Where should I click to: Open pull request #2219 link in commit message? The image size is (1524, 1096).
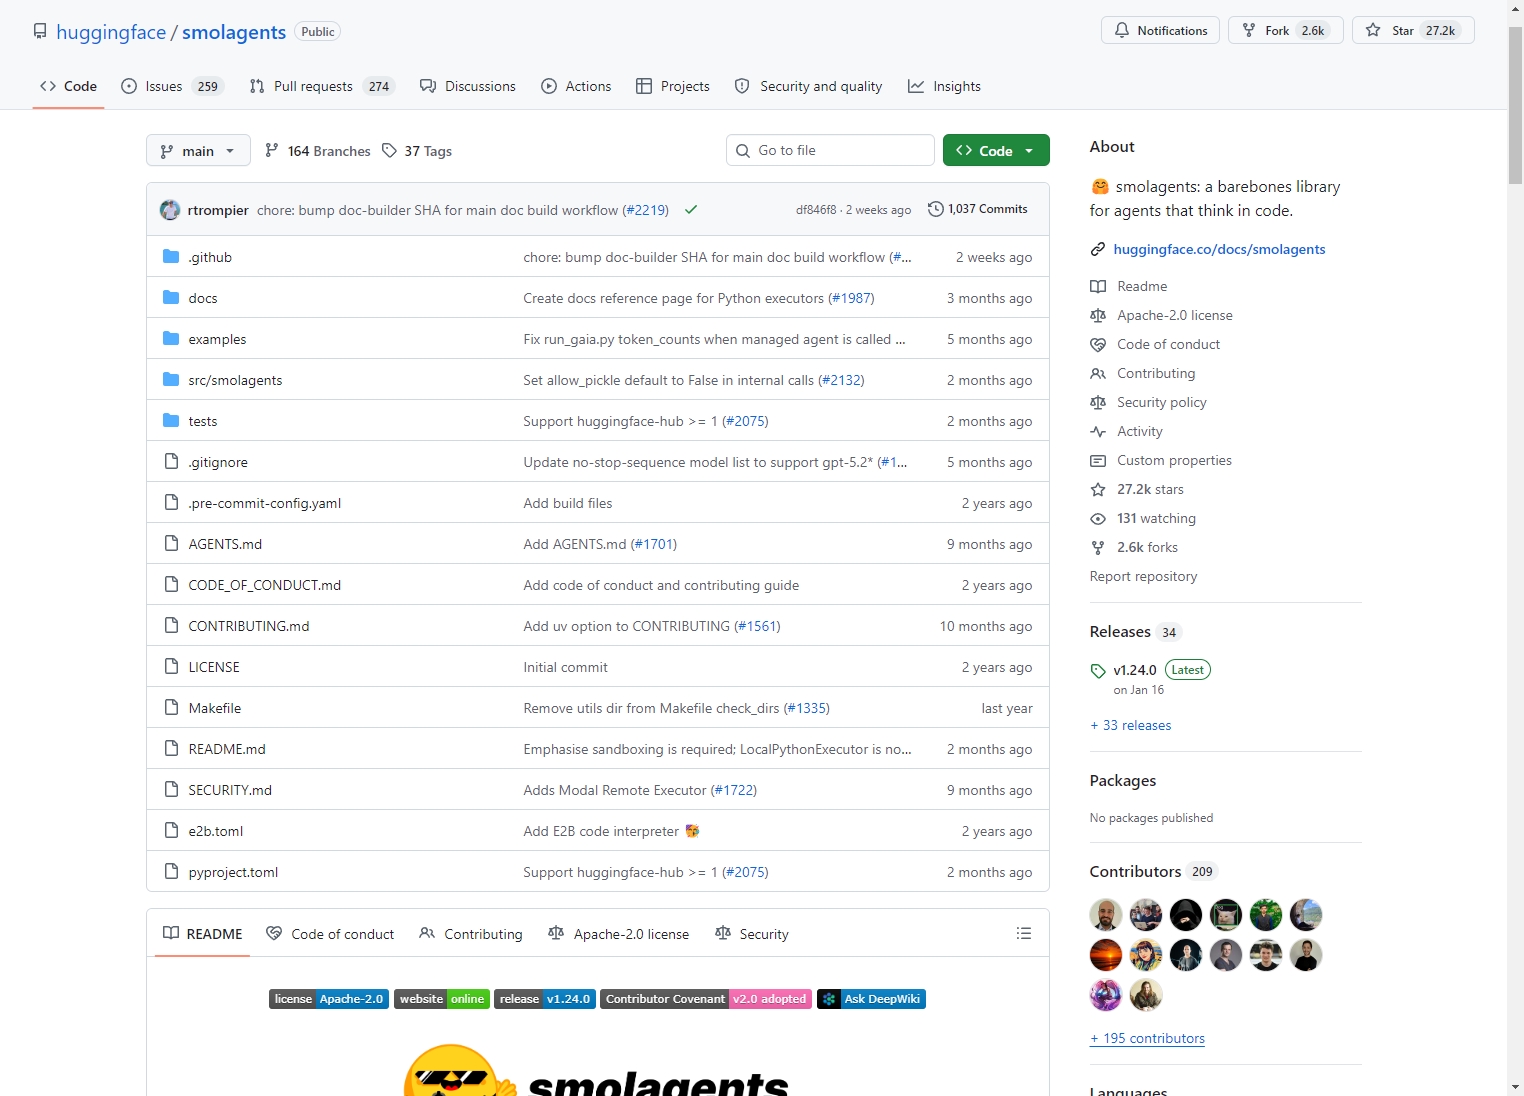[x=645, y=210]
